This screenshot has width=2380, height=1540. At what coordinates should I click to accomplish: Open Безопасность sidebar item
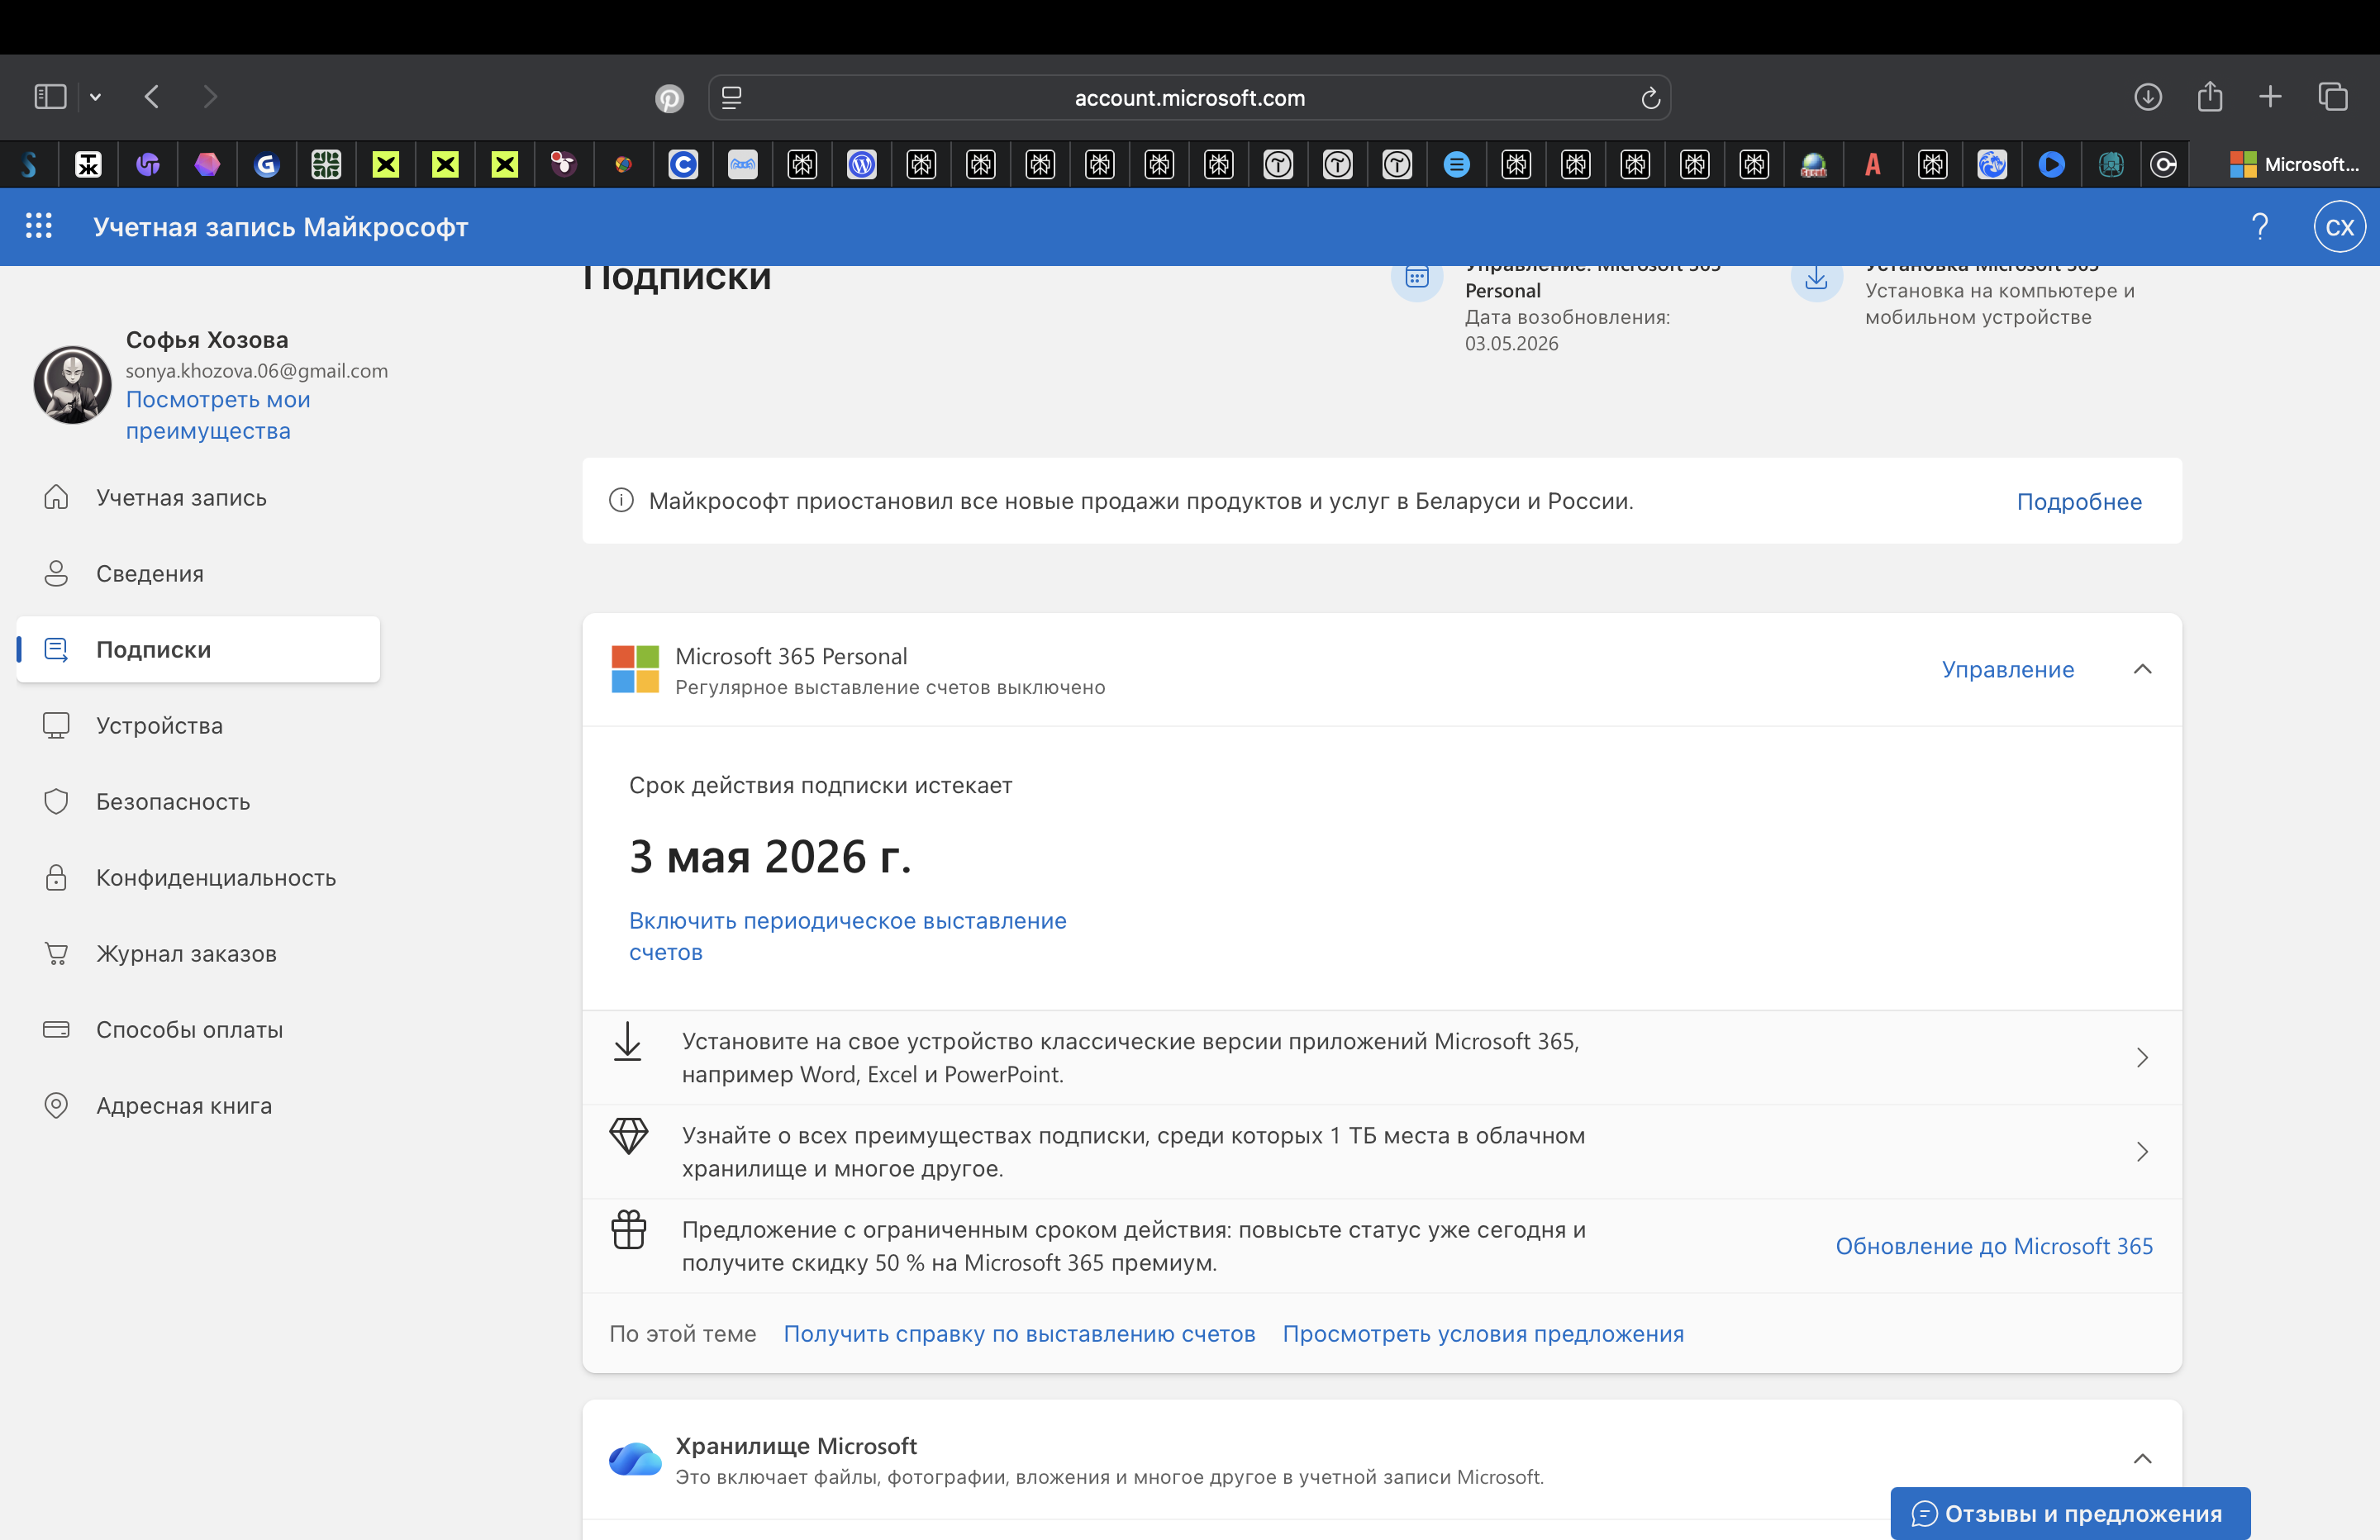172,801
